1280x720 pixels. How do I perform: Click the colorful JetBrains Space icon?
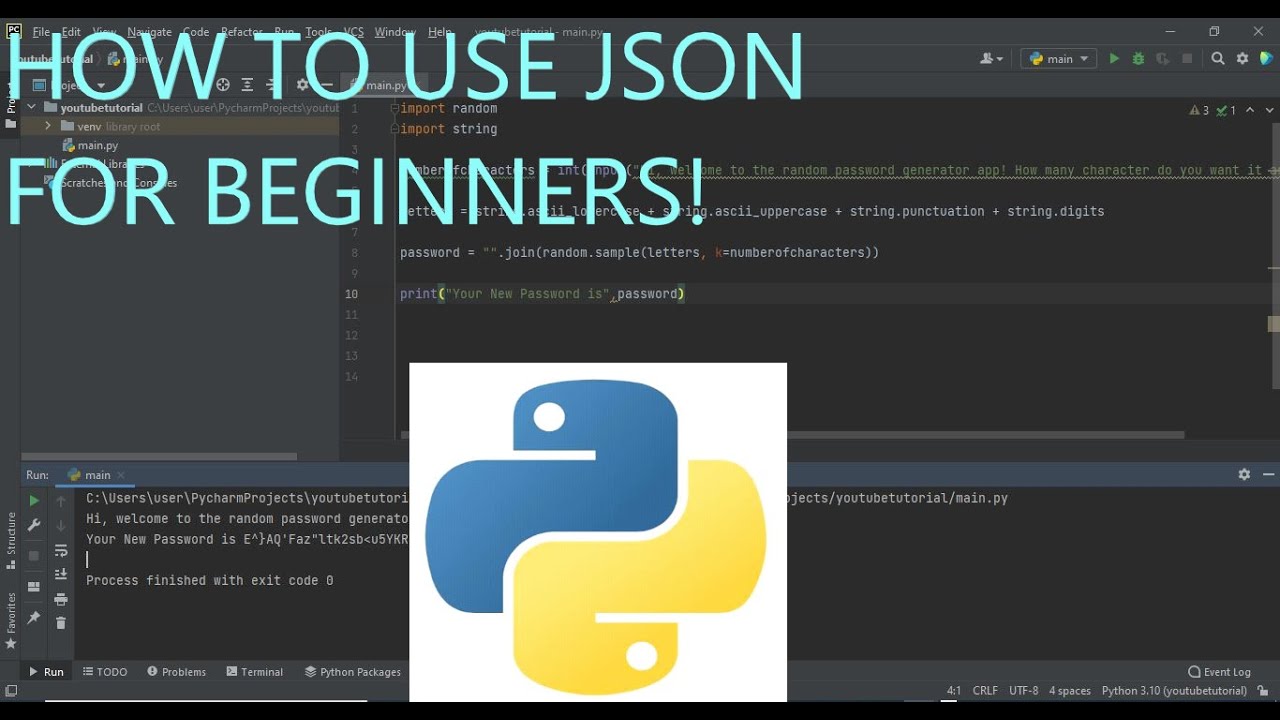[1267, 59]
